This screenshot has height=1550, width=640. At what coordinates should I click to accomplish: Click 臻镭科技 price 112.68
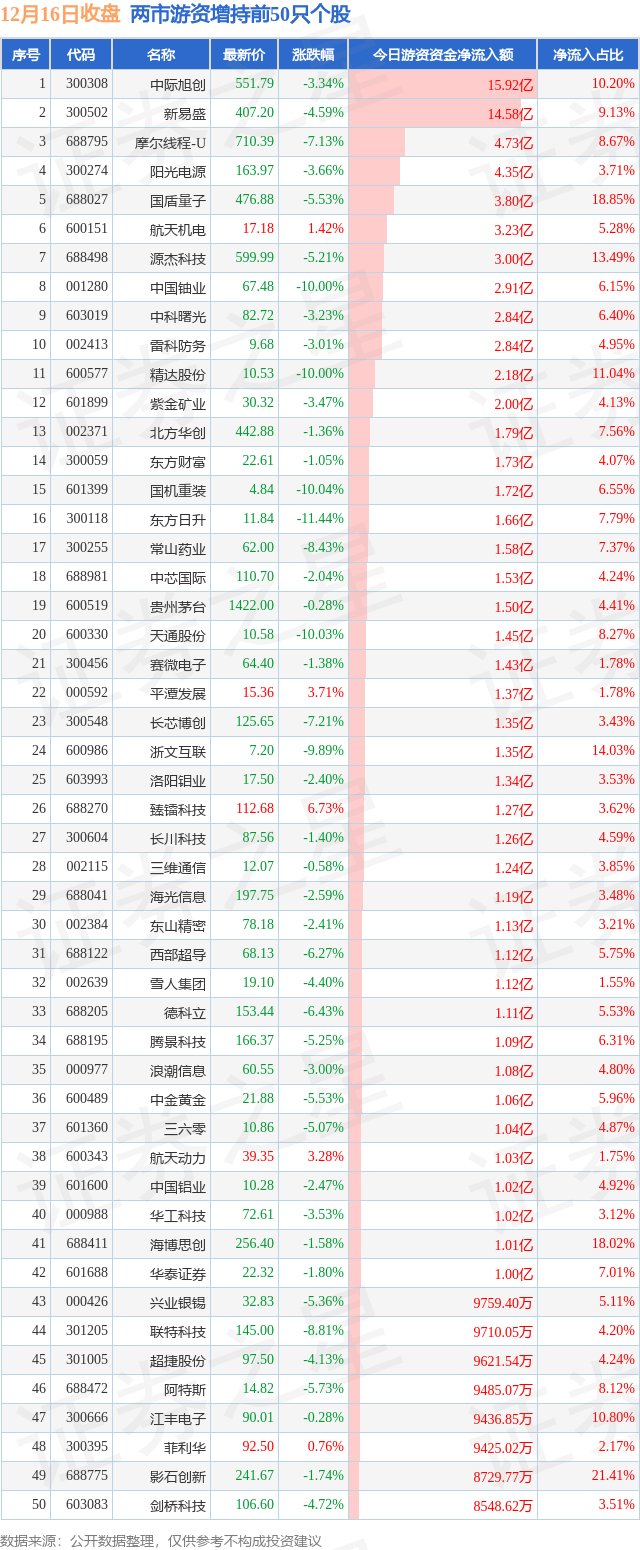click(255, 809)
